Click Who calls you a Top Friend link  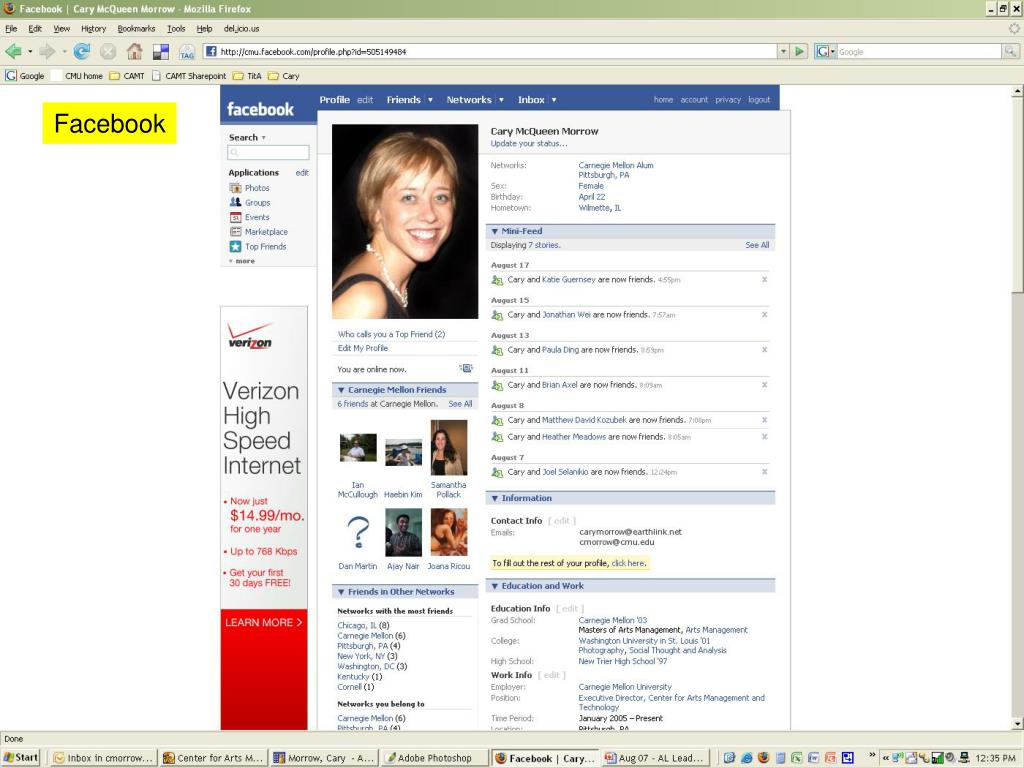(391, 334)
